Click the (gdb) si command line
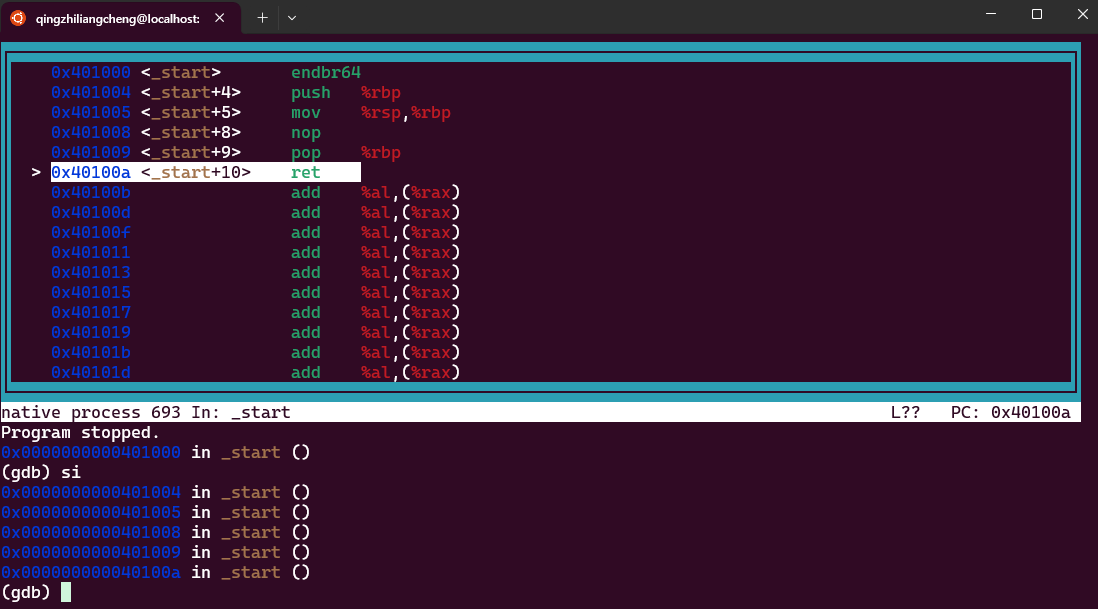 tap(41, 472)
